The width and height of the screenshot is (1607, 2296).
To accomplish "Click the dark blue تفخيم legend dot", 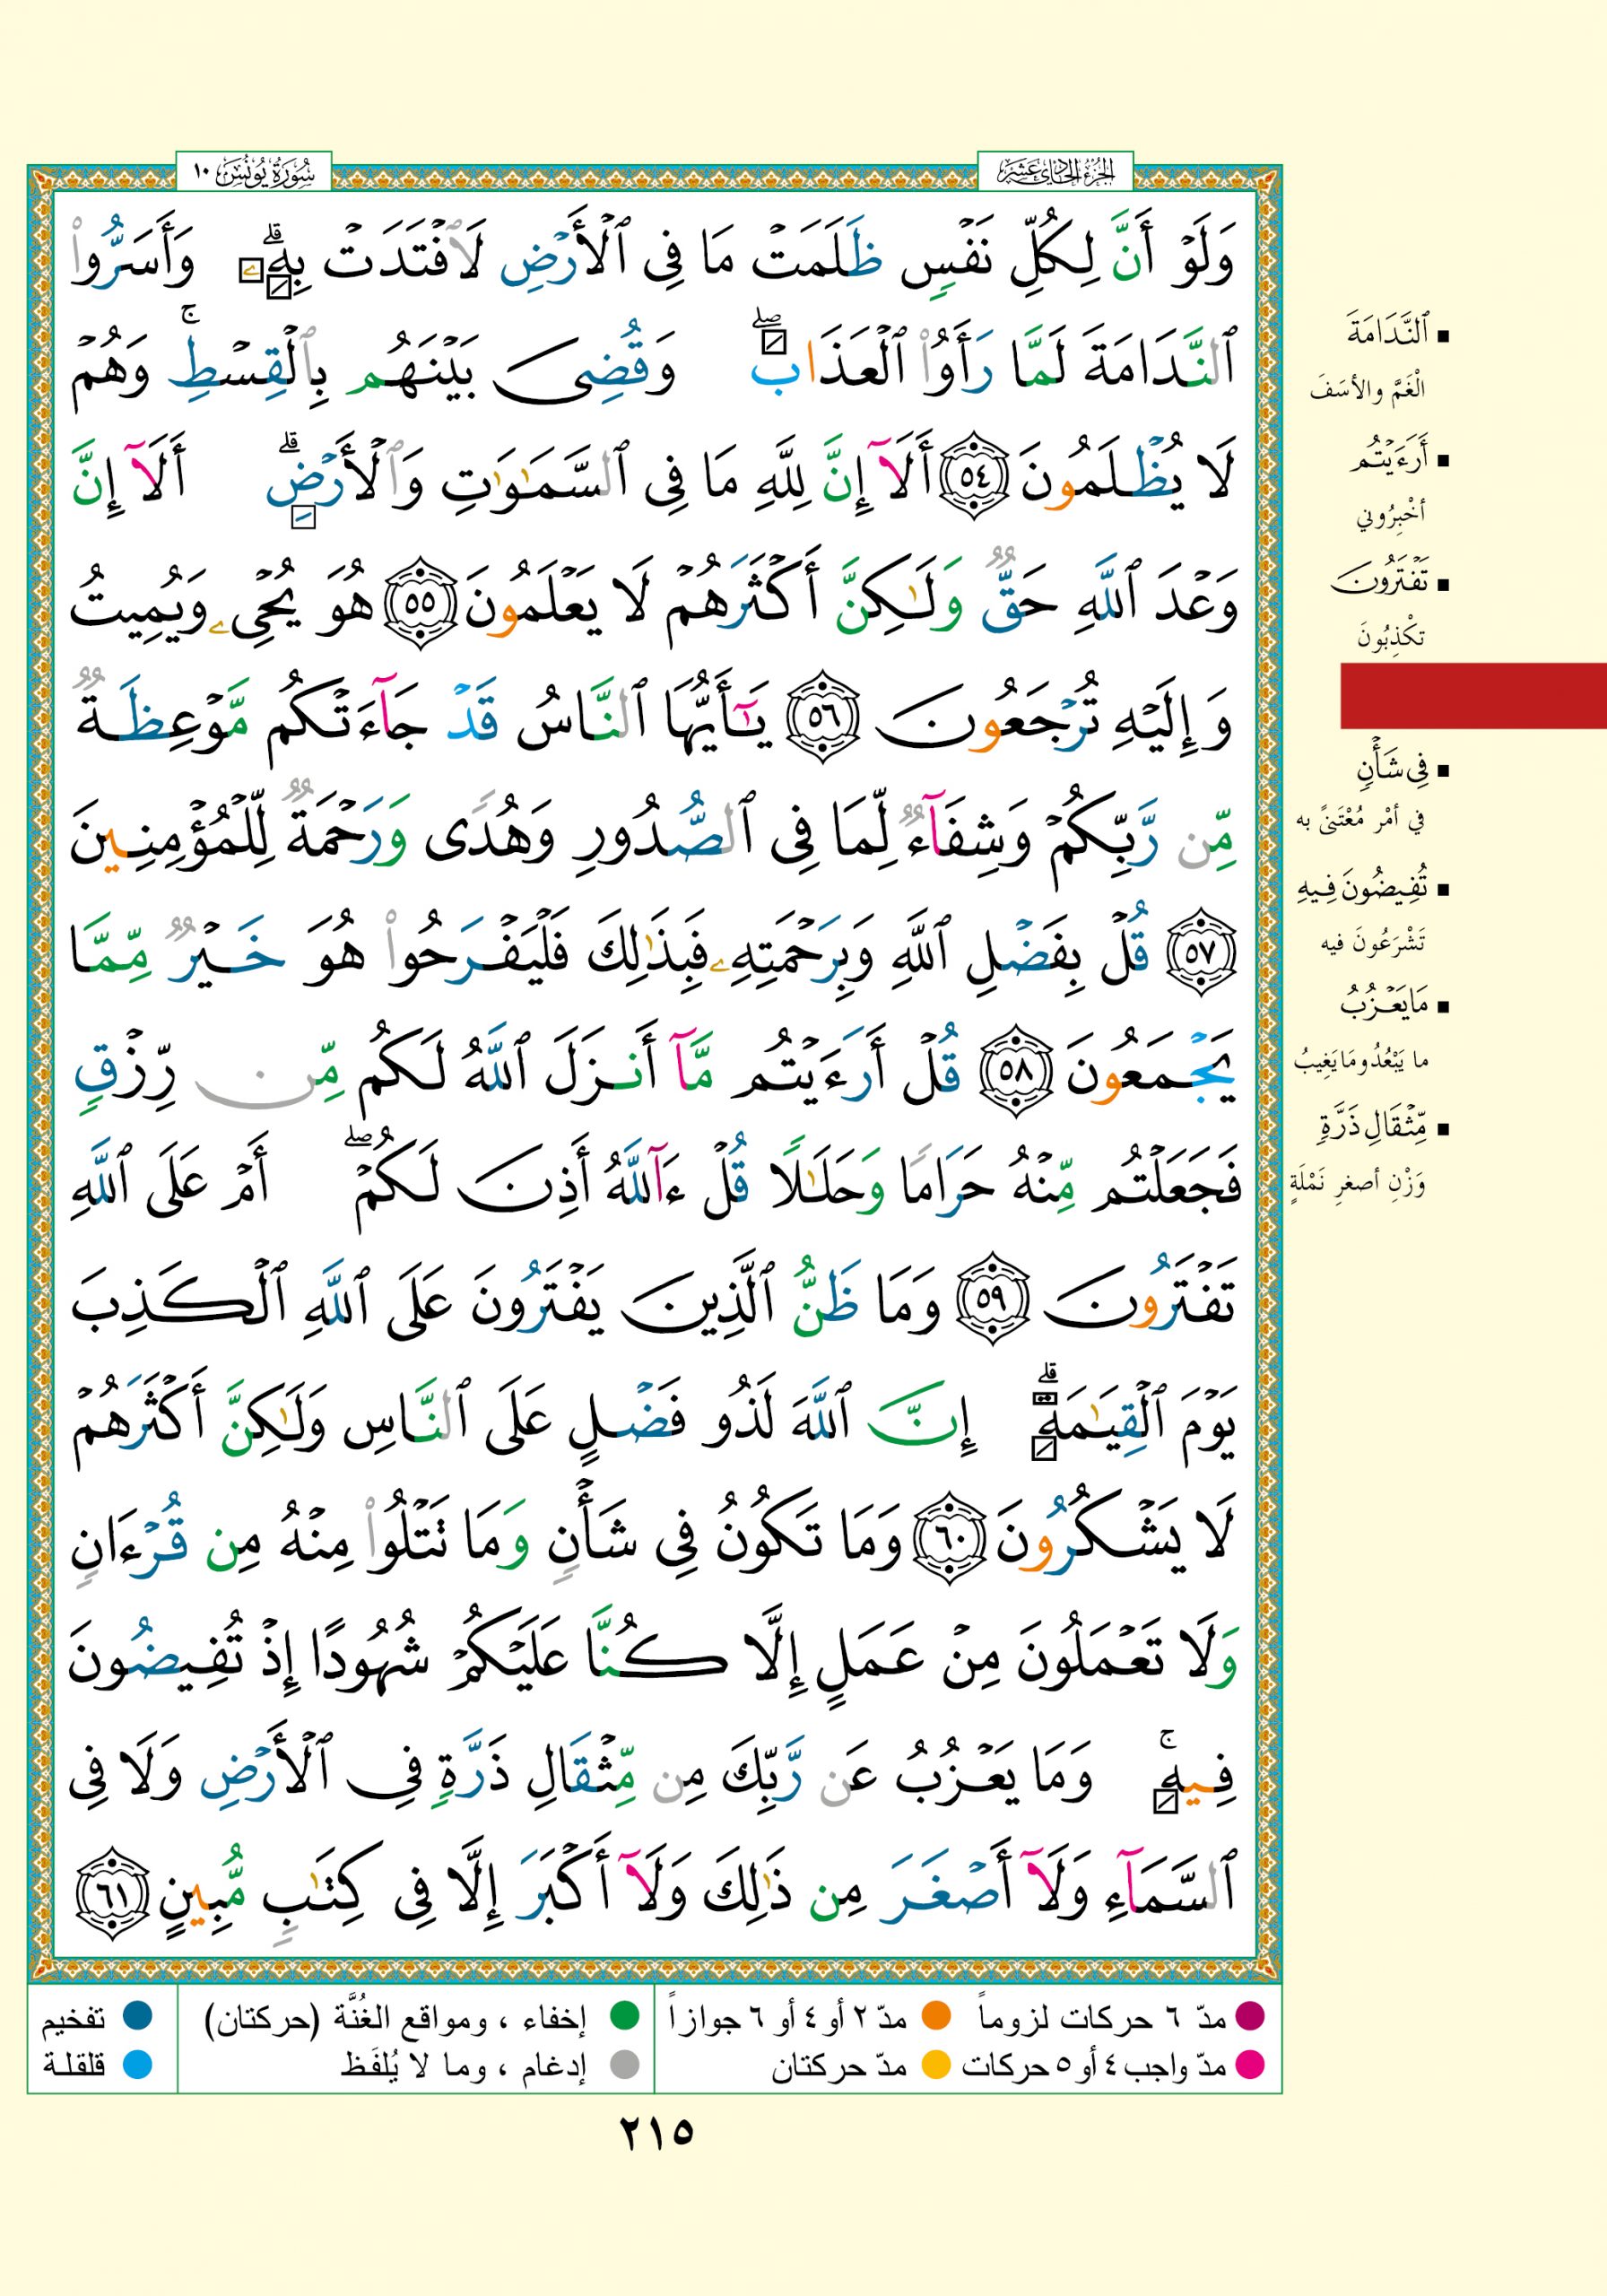I will point(137,2015).
